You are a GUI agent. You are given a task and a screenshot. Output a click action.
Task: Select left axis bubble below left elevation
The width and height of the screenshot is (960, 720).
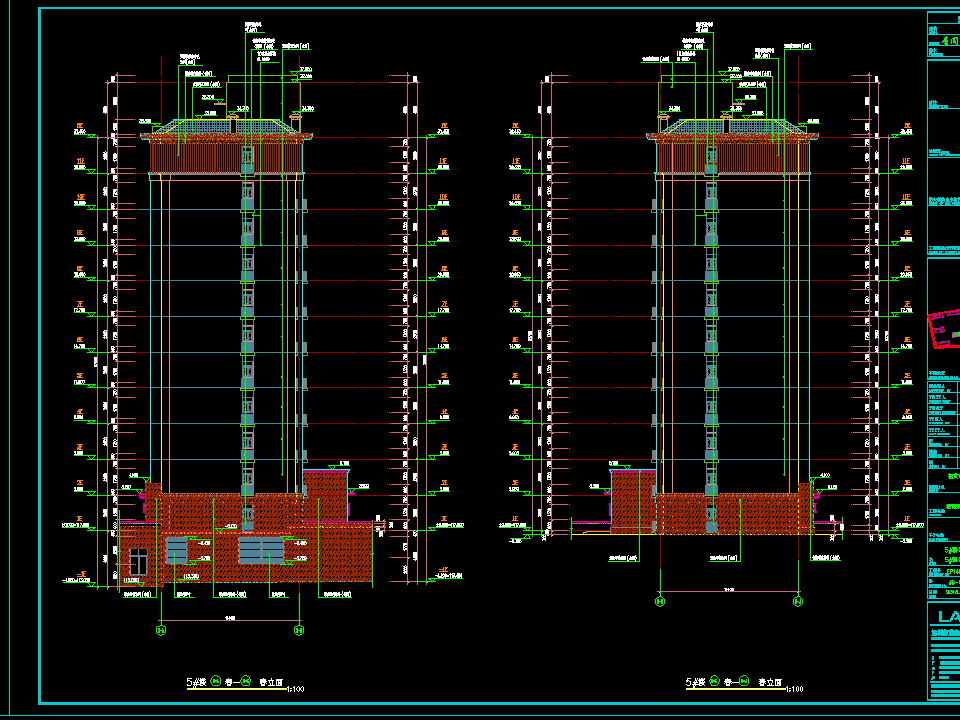click(161, 630)
